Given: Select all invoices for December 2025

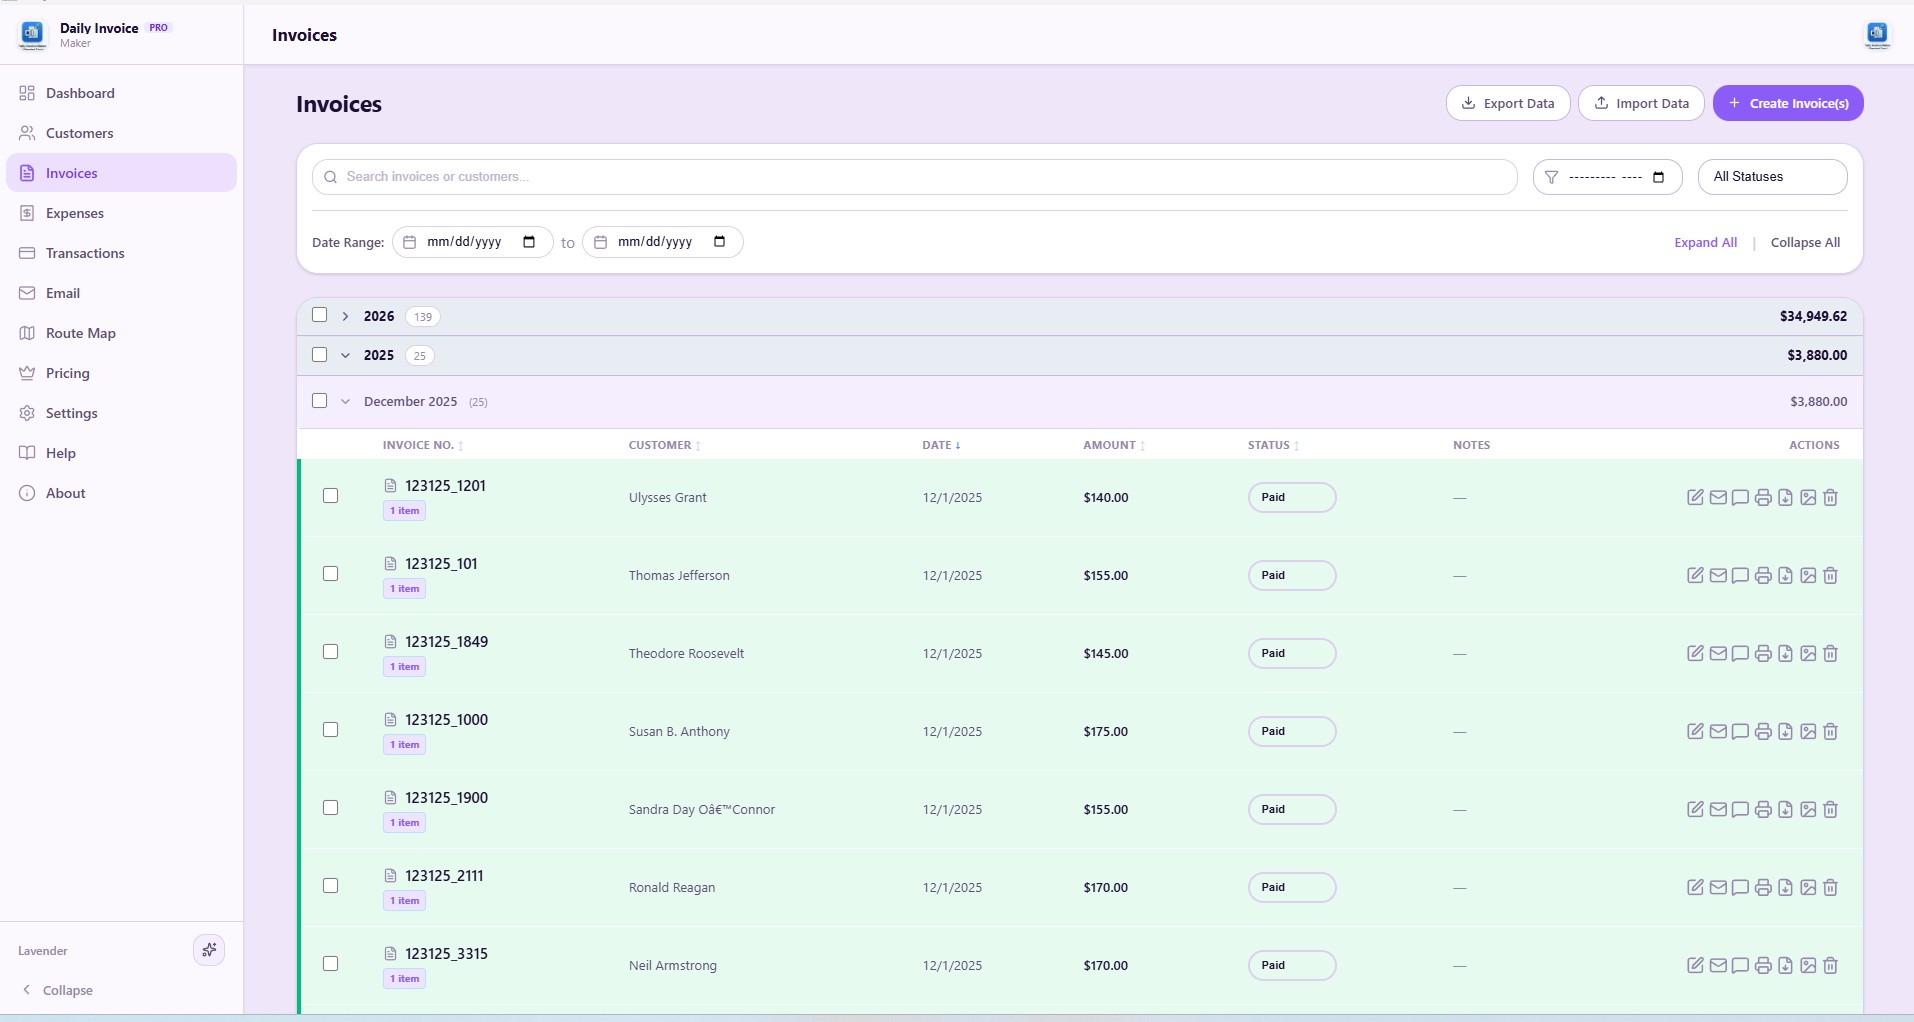Looking at the screenshot, I should coord(319,400).
